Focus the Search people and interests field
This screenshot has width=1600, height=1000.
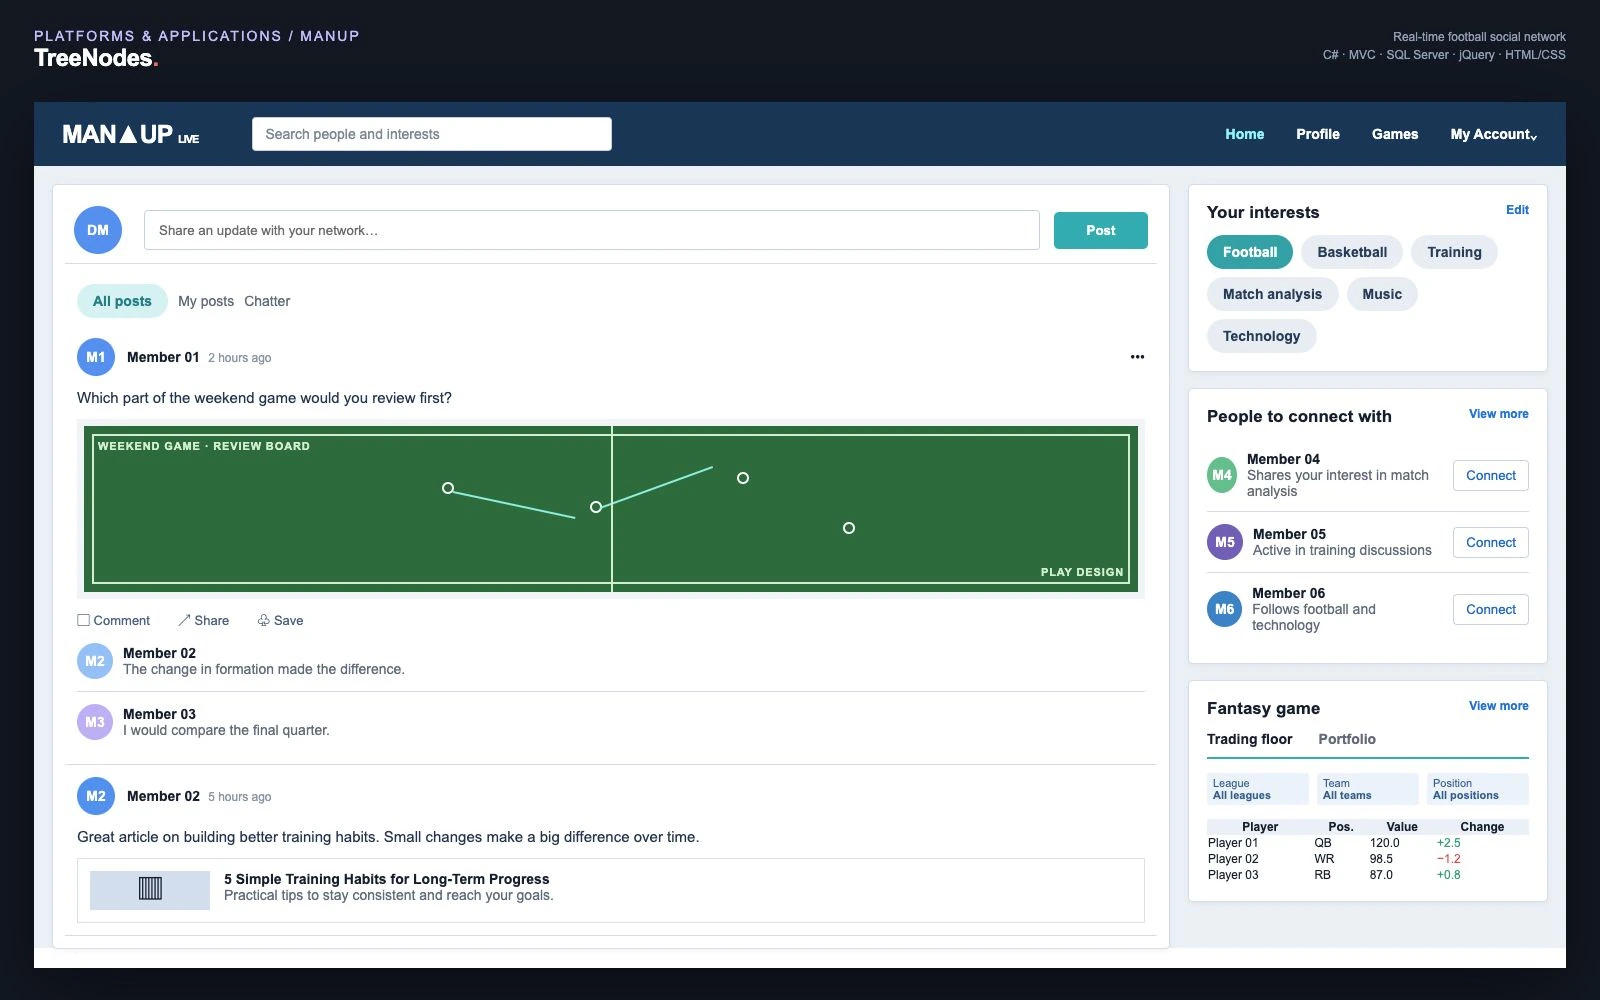(x=432, y=134)
